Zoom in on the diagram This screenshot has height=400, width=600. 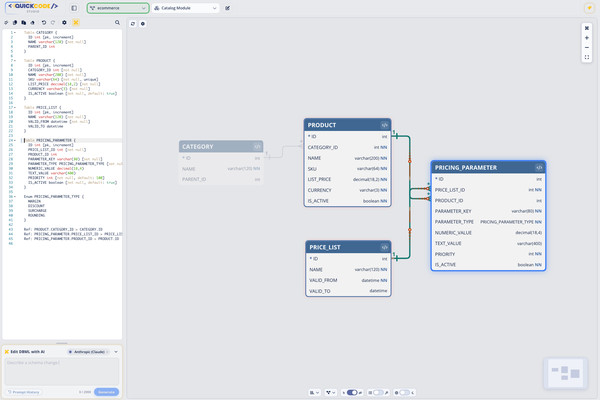(587, 38)
